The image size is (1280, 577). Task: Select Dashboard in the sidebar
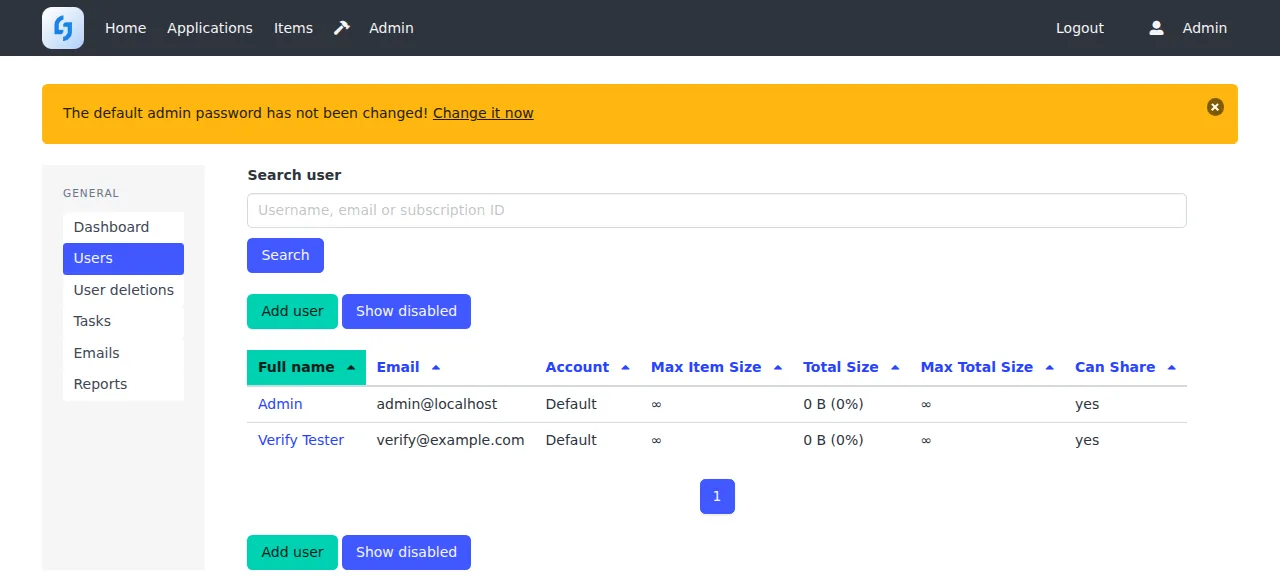click(x=123, y=227)
